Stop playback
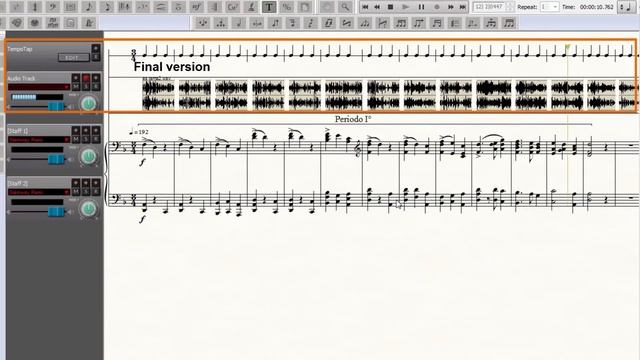Viewport: 640px width, 360px height. click(391, 7)
